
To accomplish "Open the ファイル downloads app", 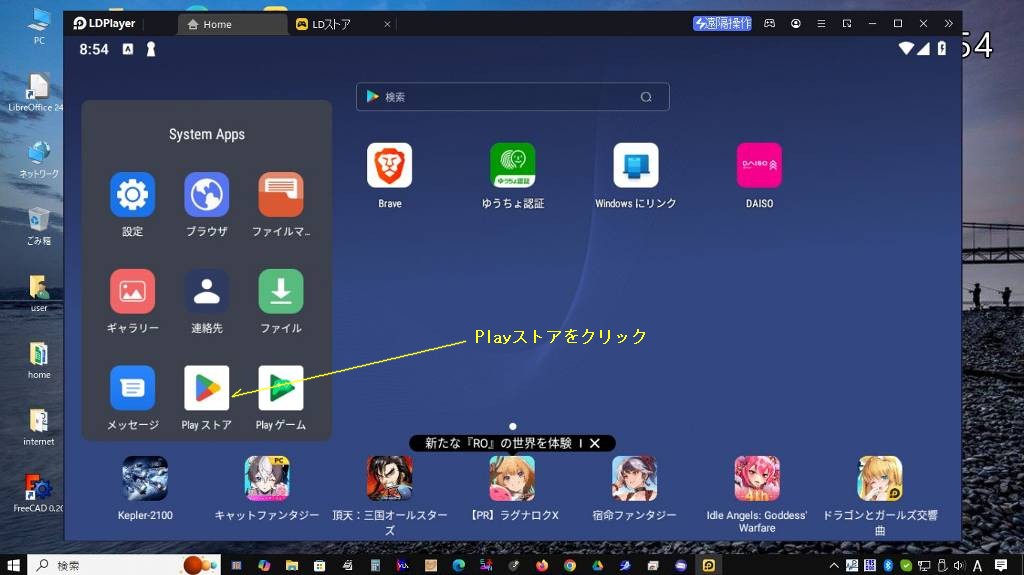I will coord(281,291).
